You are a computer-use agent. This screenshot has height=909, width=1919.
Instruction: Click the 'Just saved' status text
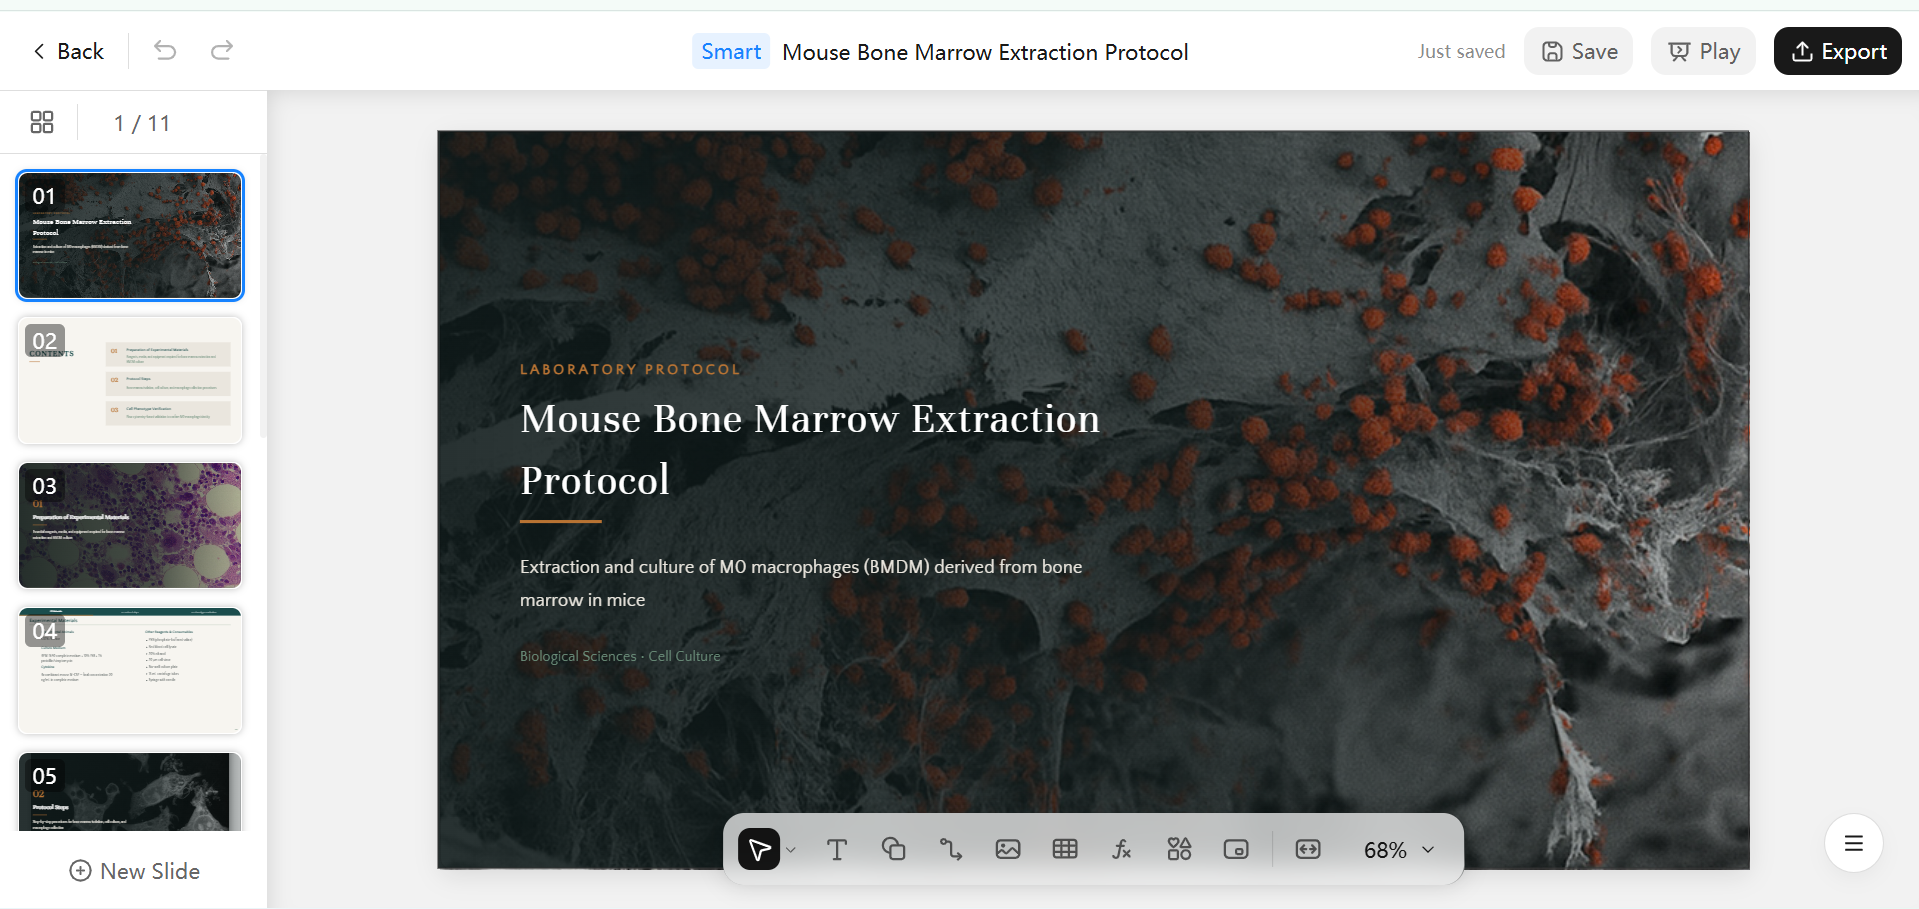tap(1461, 51)
